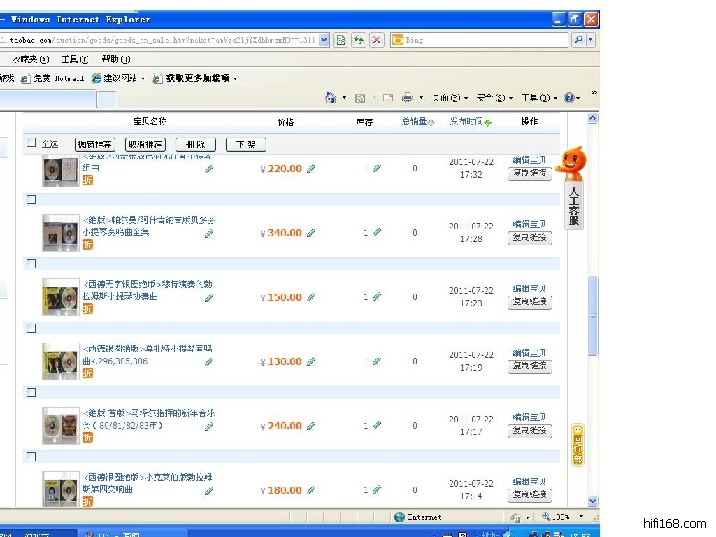
Task: Click the printer icon in command bar
Action: tap(407, 97)
